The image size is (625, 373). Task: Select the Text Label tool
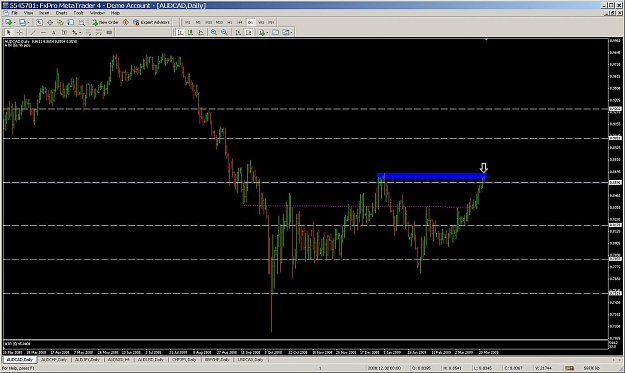(x=64, y=33)
